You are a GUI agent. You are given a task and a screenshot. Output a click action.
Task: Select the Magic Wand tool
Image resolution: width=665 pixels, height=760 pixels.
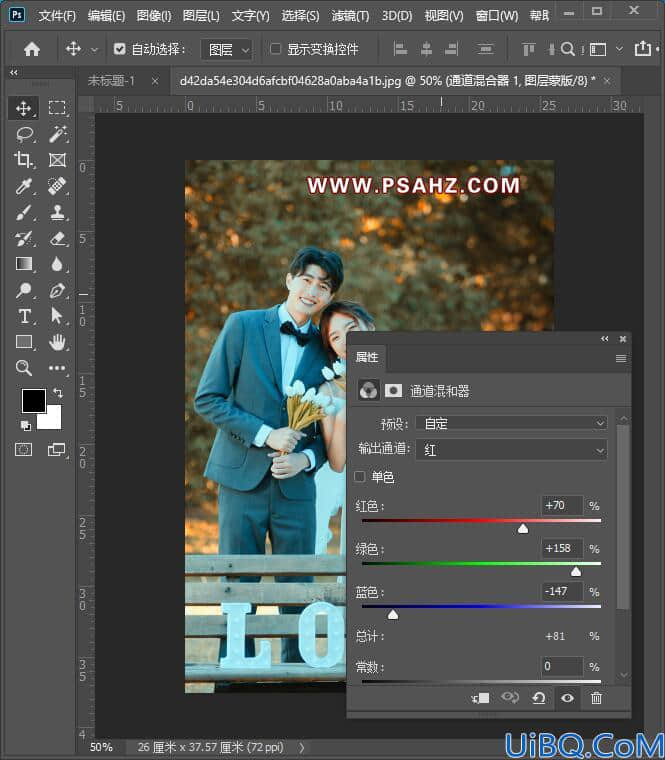(x=57, y=134)
